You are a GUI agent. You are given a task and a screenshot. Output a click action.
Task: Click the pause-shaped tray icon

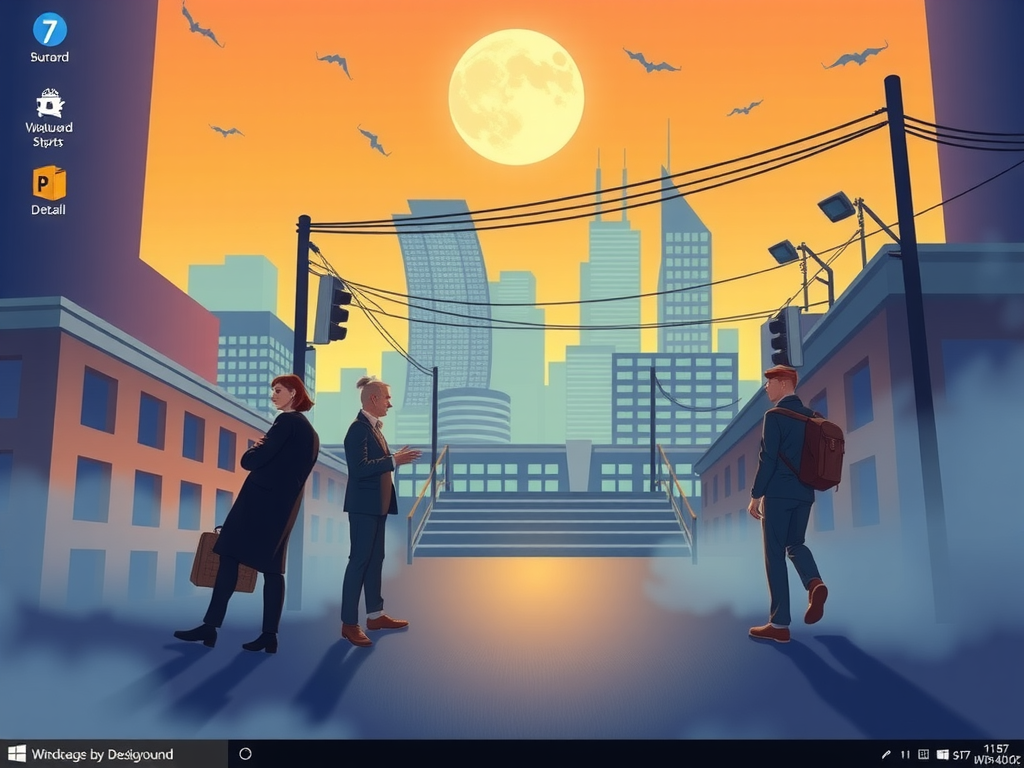pos(905,755)
